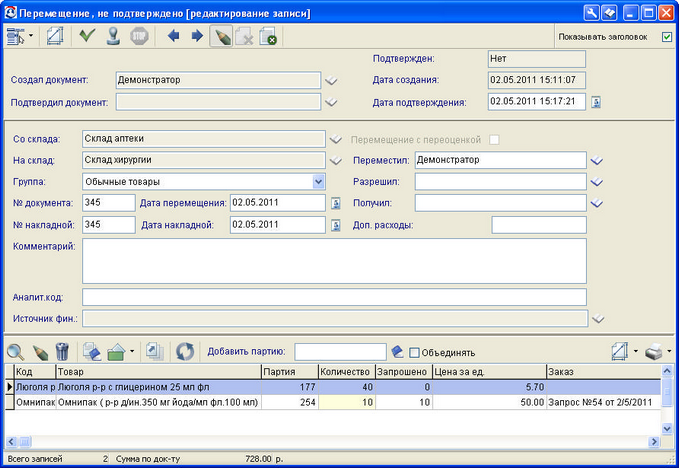Expand the Группа dropdown

coord(318,182)
